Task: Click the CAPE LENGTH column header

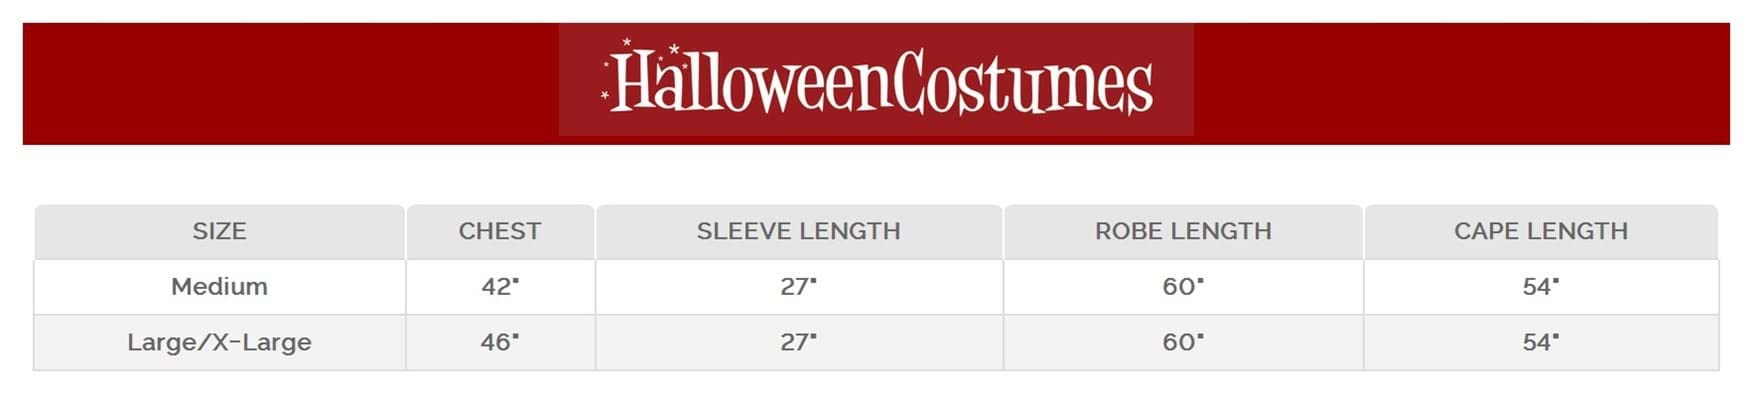Action: [1540, 231]
